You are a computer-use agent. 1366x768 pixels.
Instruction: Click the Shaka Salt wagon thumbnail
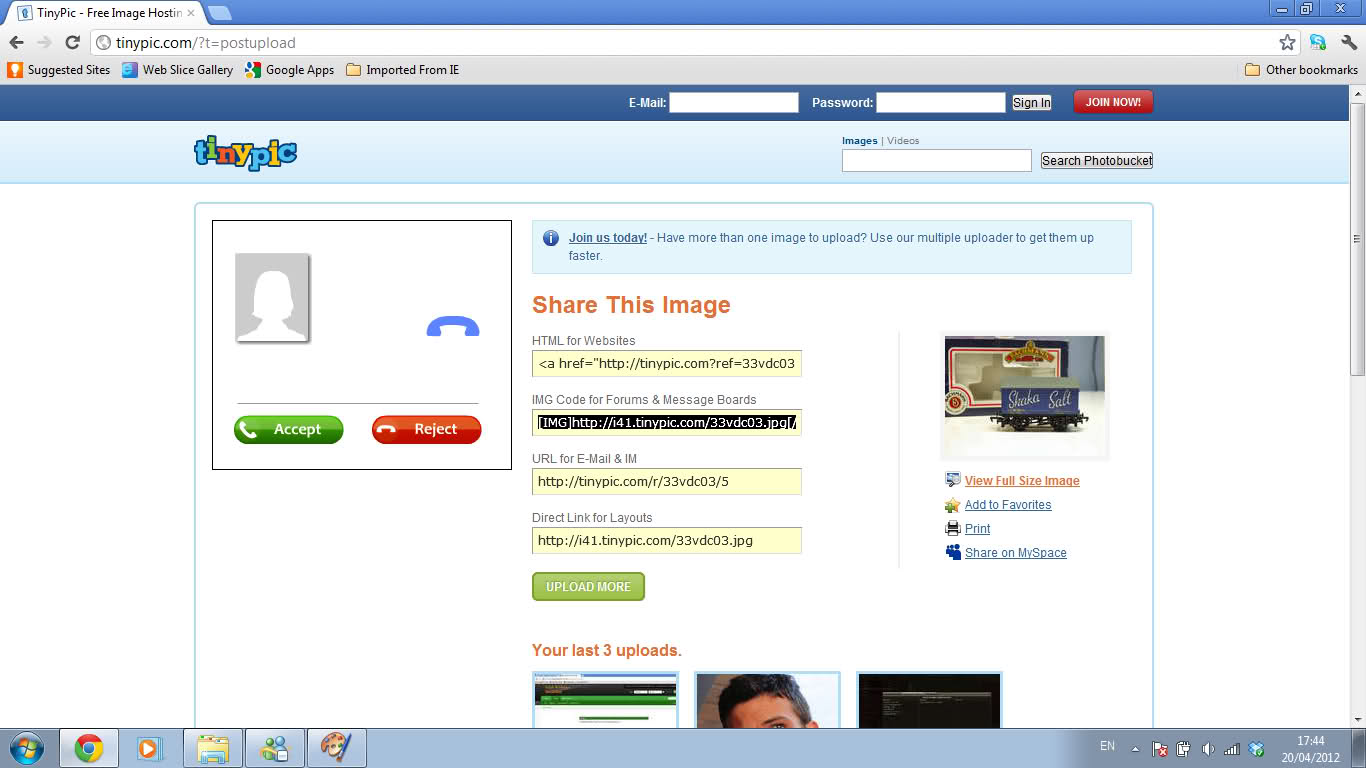1024,396
